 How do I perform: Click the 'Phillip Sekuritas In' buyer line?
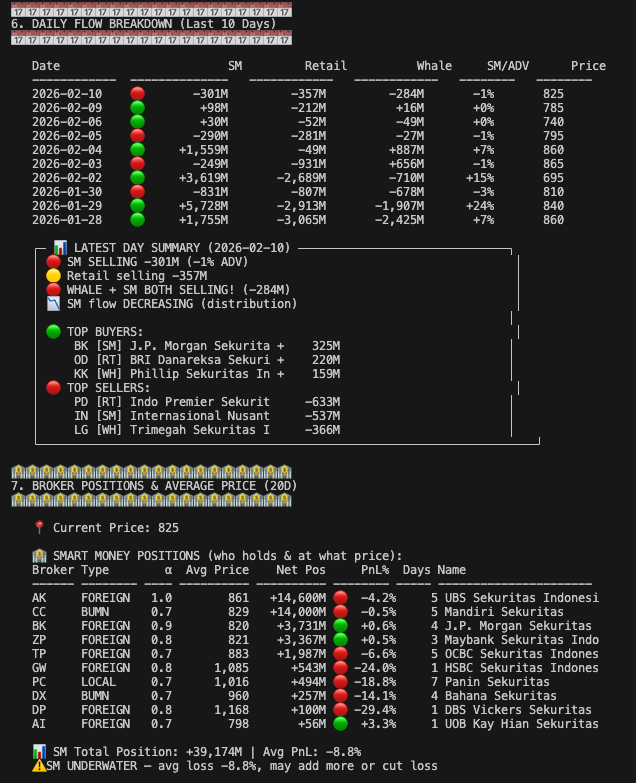point(207,374)
